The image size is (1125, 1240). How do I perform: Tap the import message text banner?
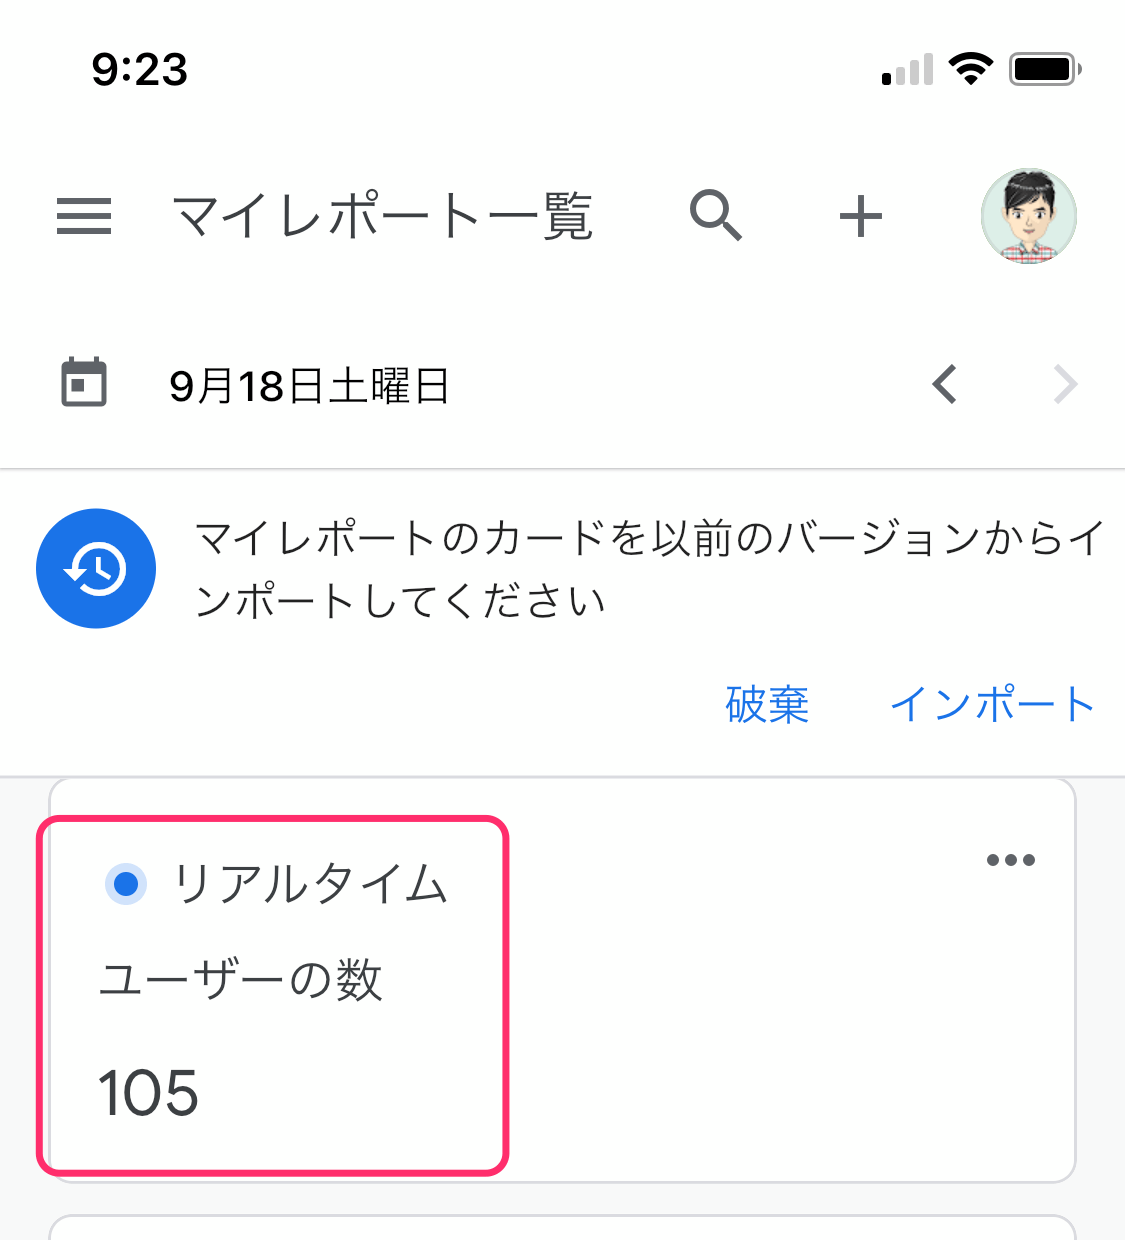[x=650, y=569]
